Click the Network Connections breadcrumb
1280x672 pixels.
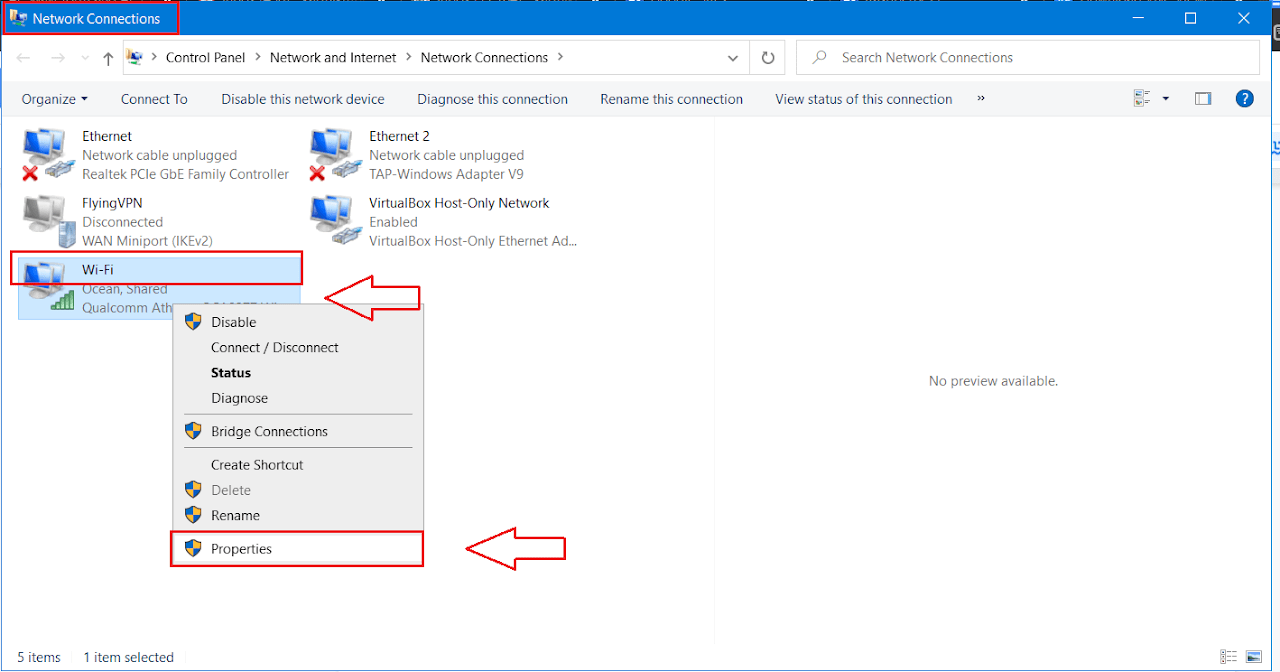[484, 58]
